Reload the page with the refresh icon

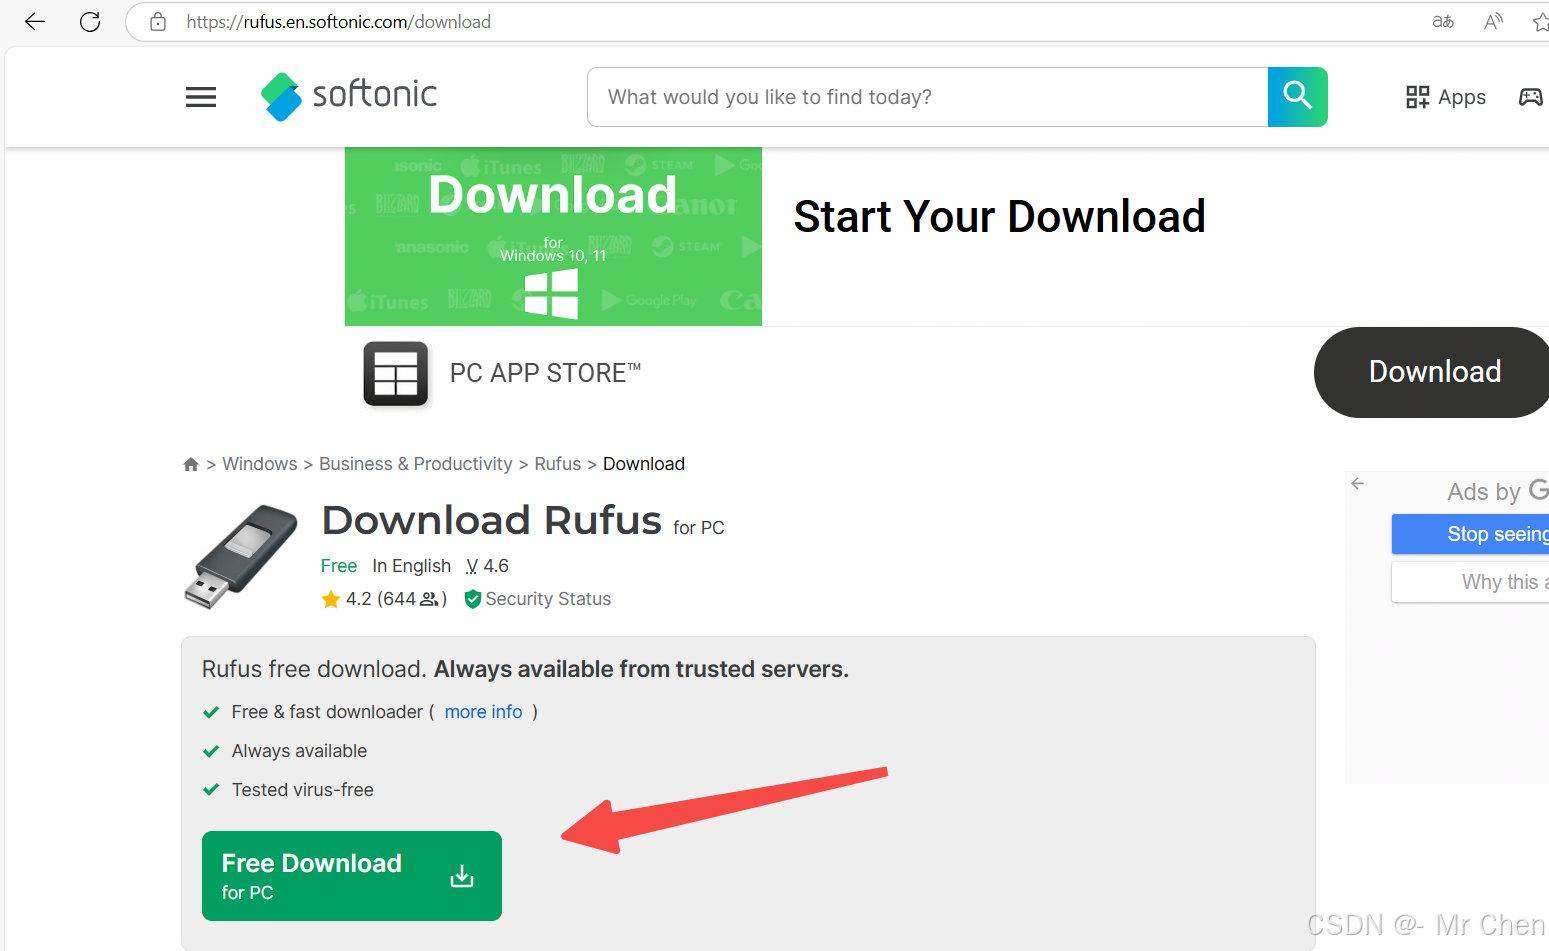pyautogui.click(x=90, y=22)
